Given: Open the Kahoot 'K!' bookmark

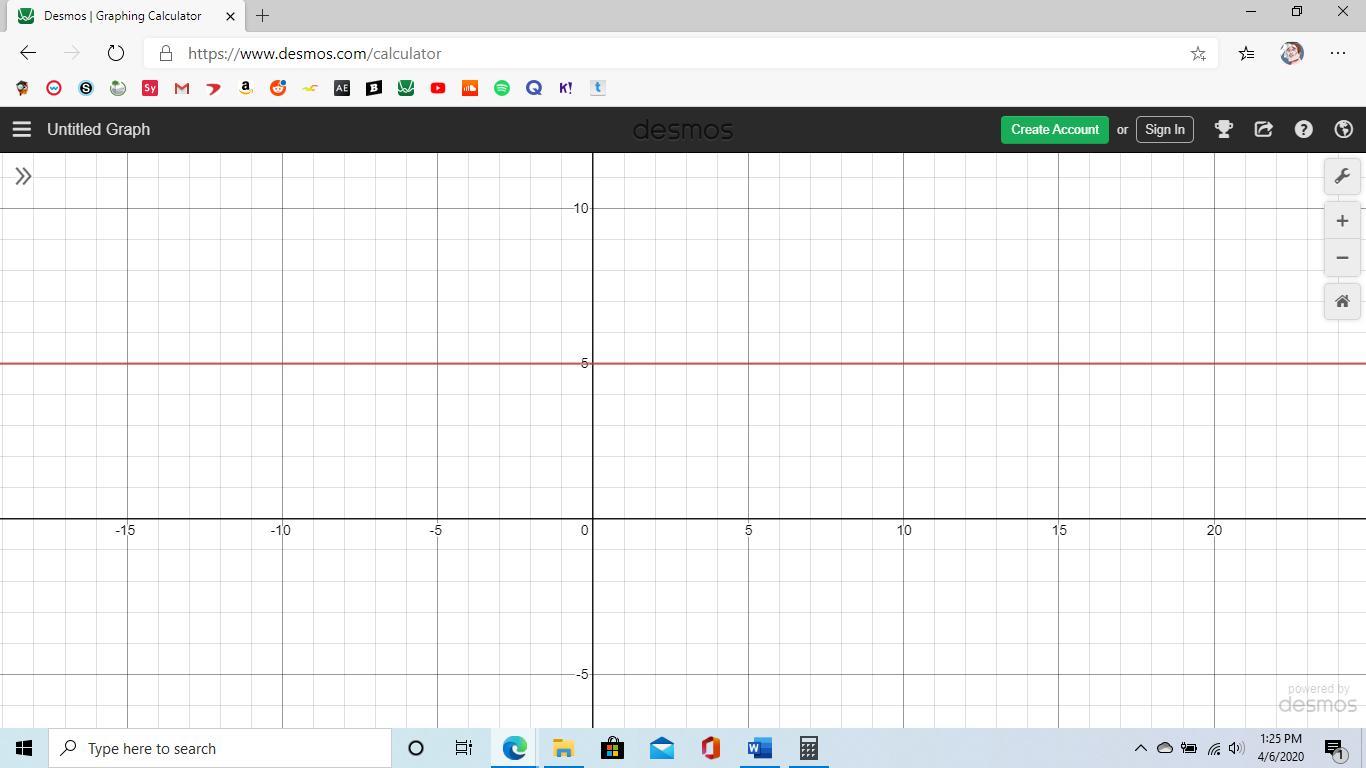Looking at the screenshot, I should (566, 88).
